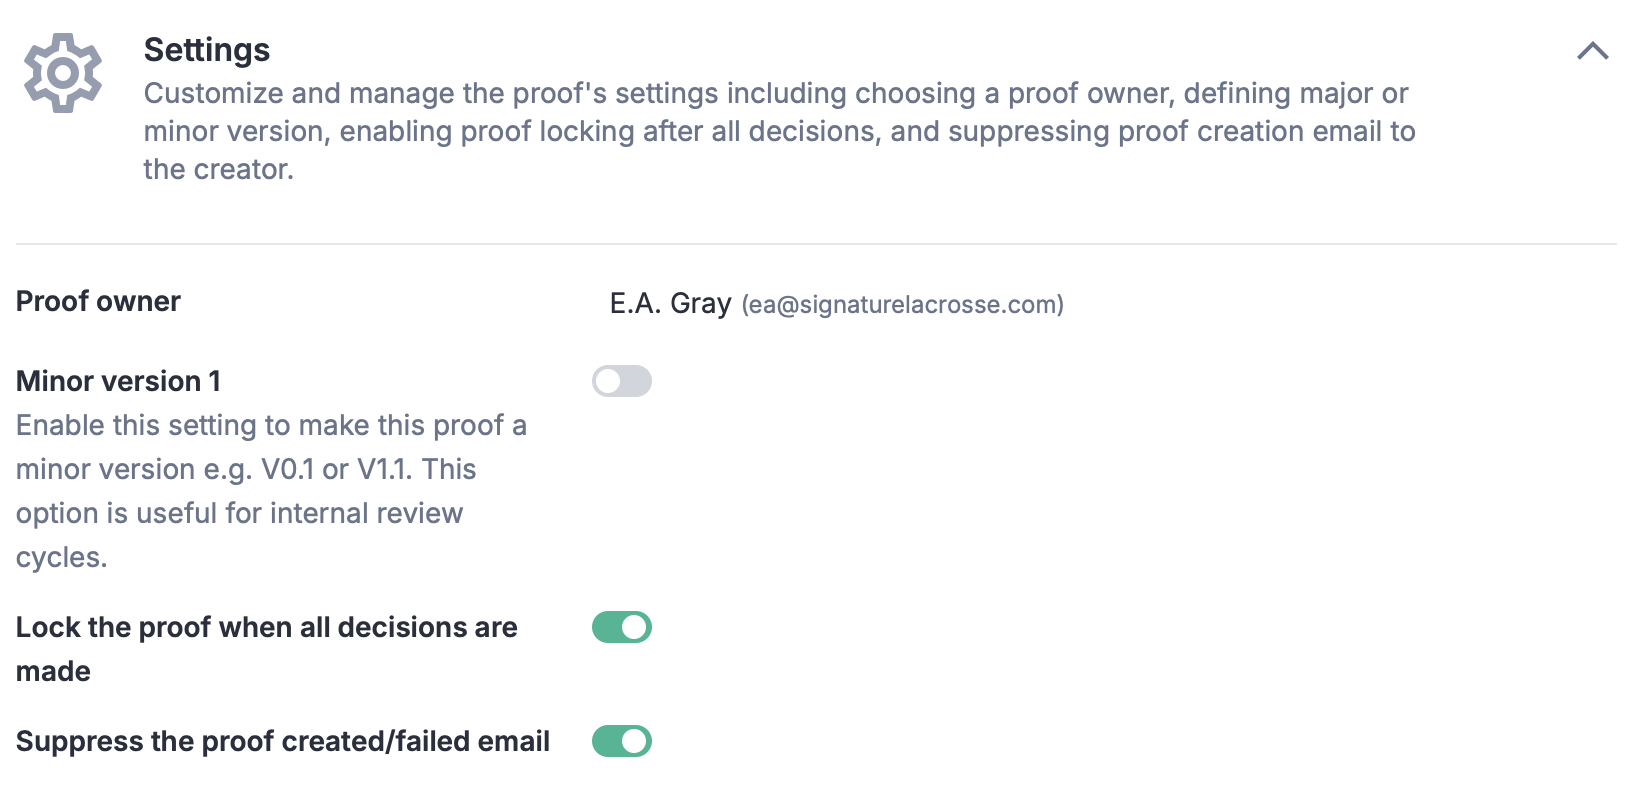Click 'cycles.' ending the minor version help
Screen dimensions: 1638x786
pyautogui.click(x=61, y=557)
